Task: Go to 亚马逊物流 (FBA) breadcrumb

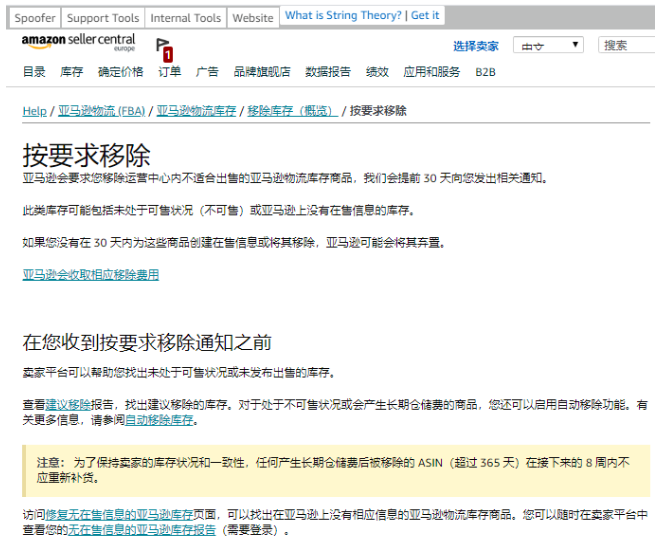Action: (101, 111)
